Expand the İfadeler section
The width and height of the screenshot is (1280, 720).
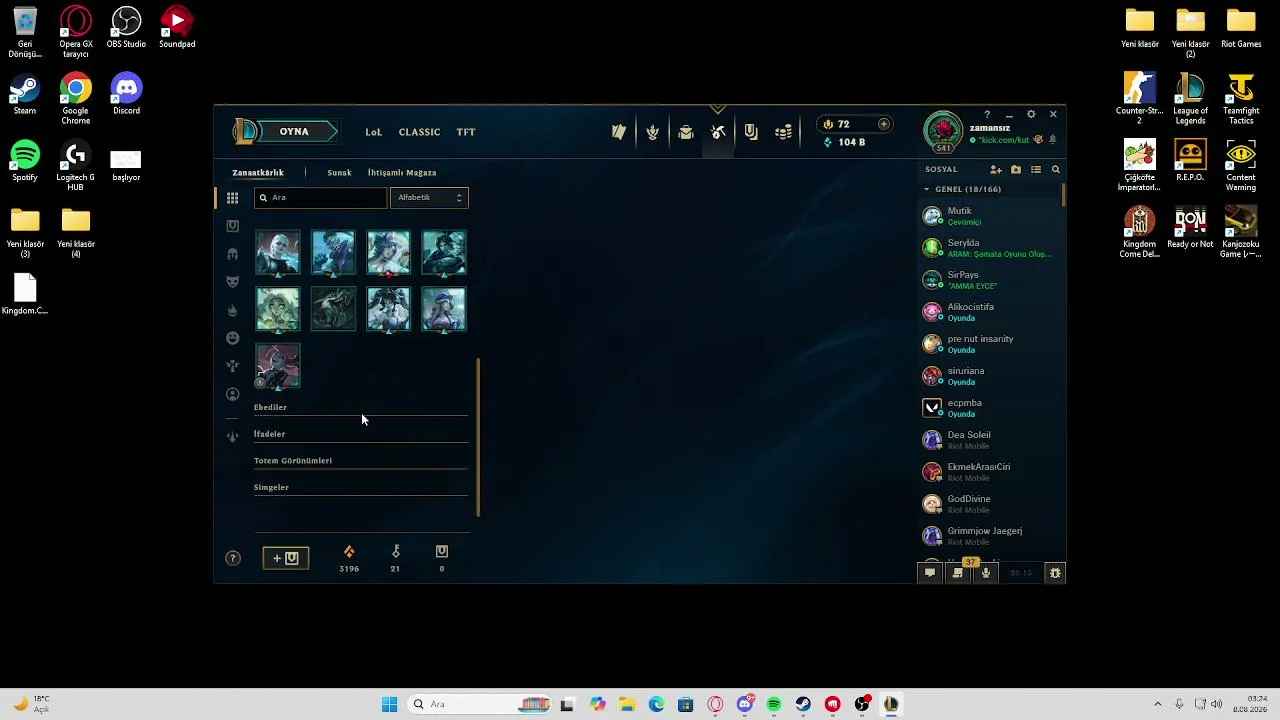[361, 435]
